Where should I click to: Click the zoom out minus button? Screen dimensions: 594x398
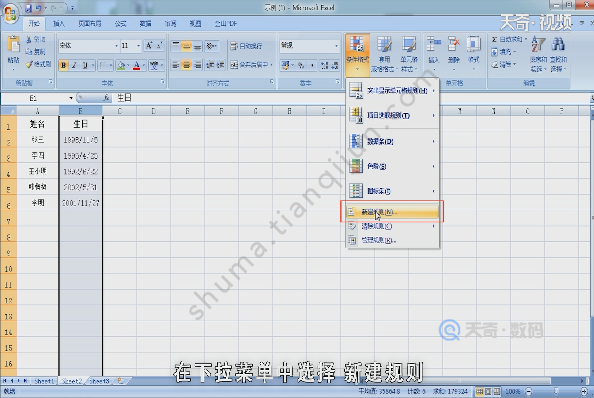point(528,391)
